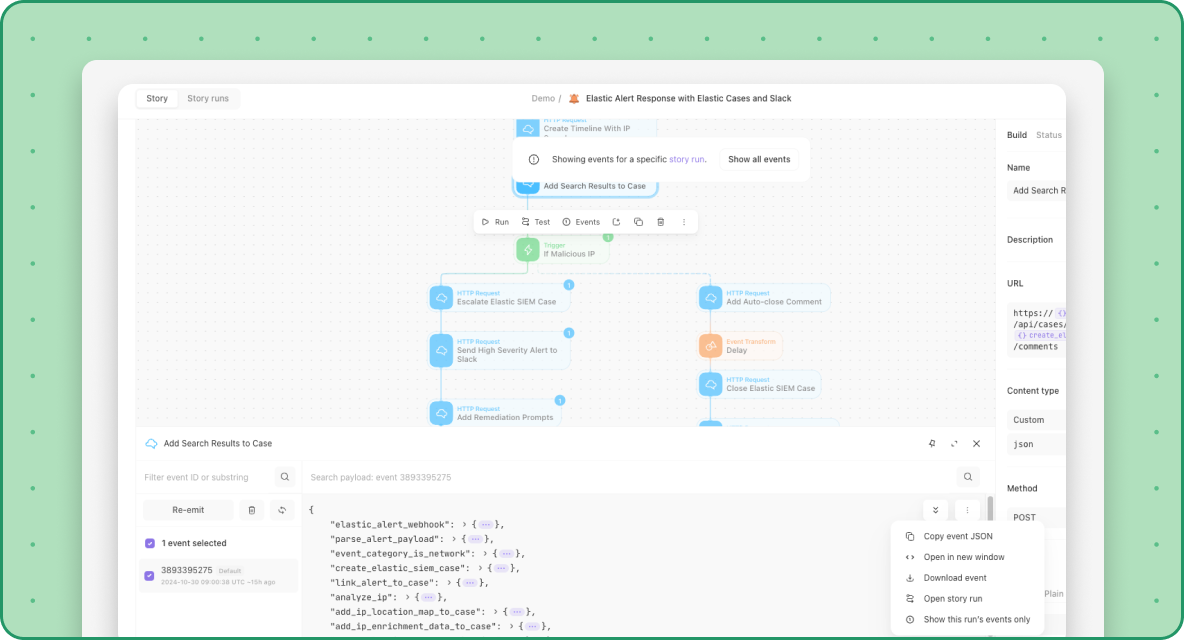
Task: Click the Name field in the side panel
Action: pos(1036,190)
